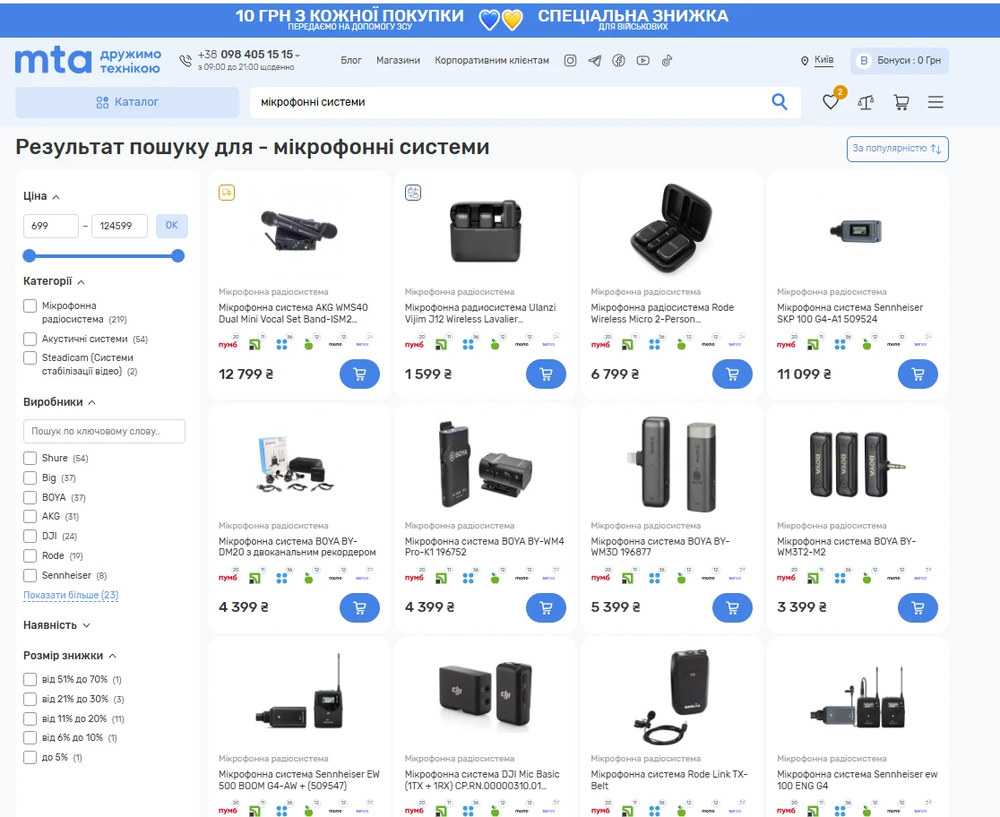The width and height of the screenshot is (1000, 817).
Task: Open the Блог menu item
Action: pos(351,61)
